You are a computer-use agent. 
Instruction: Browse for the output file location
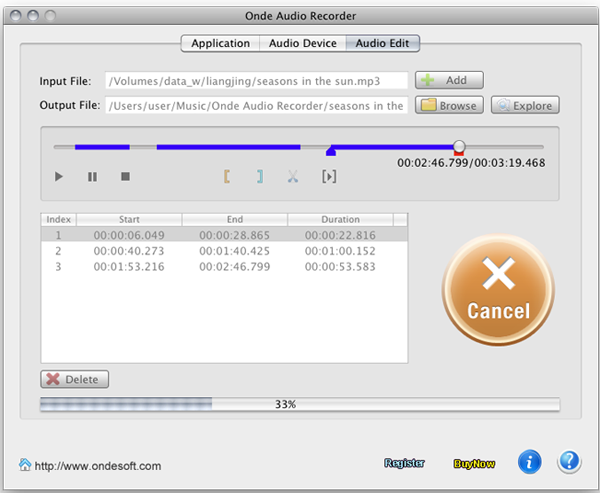coord(449,105)
